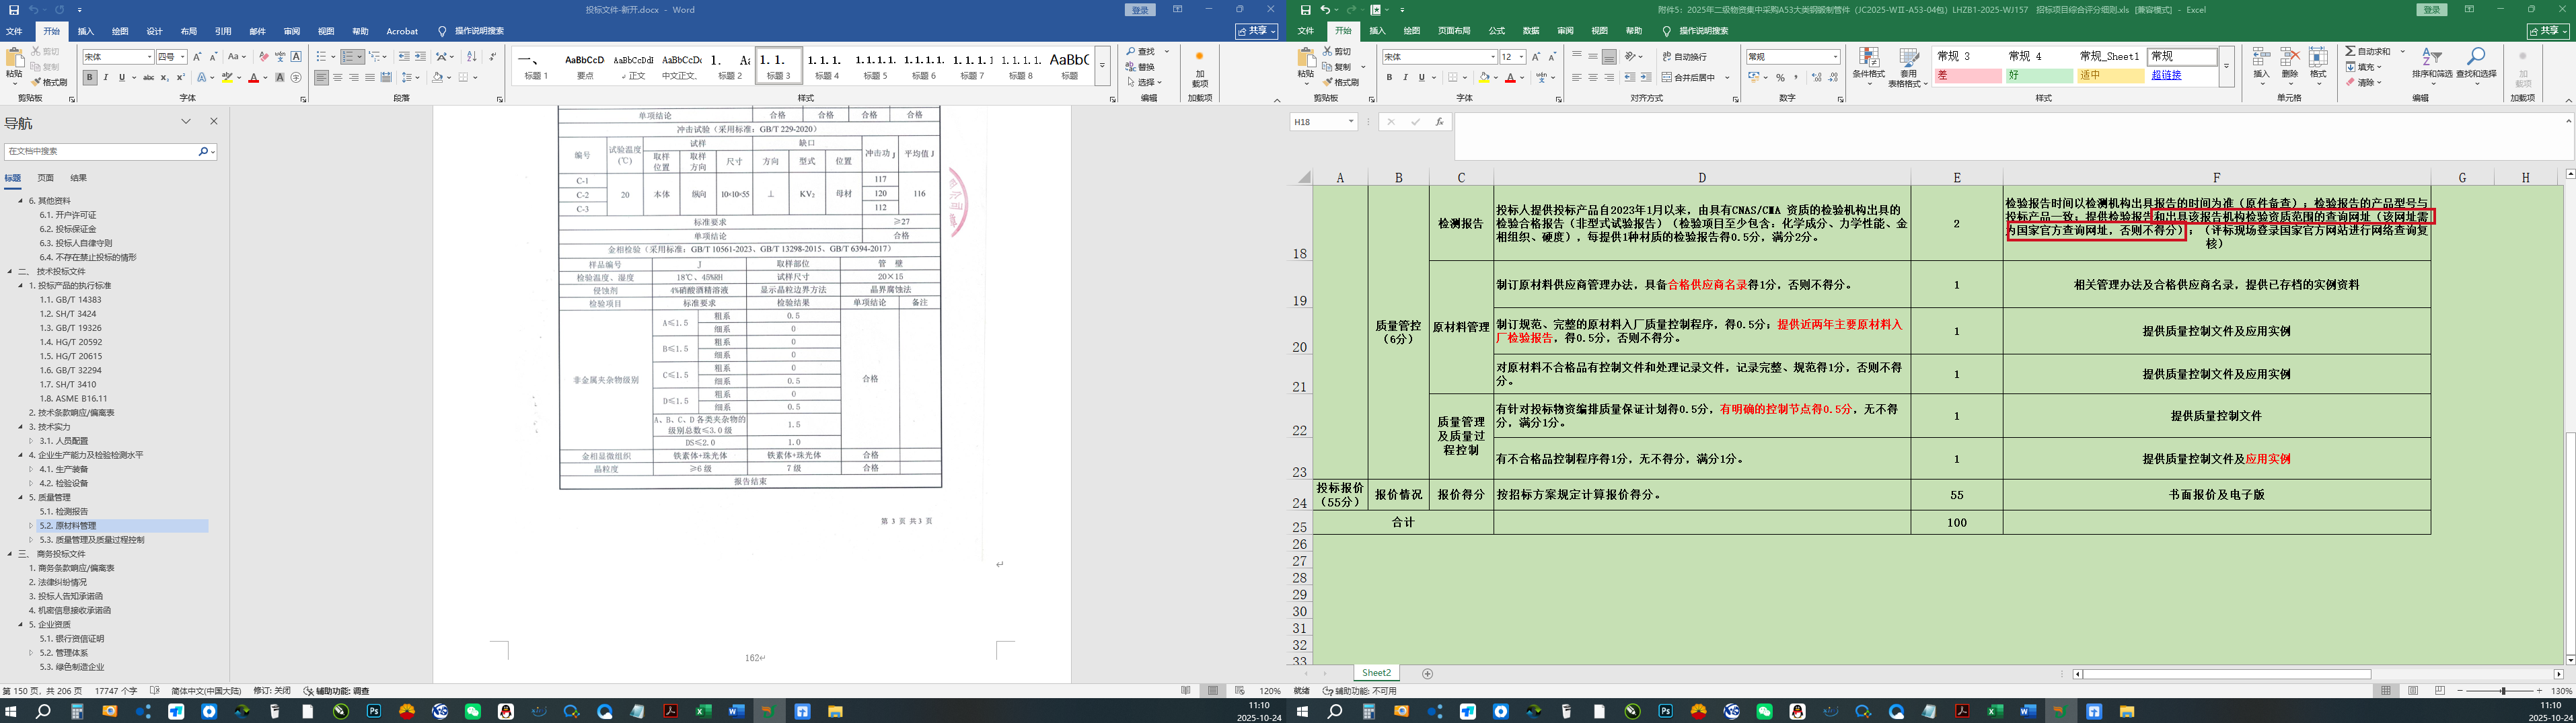Open the Word font name dropdown (宋体)
This screenshot has width=2576, height=723.
(x=150, y=57)
